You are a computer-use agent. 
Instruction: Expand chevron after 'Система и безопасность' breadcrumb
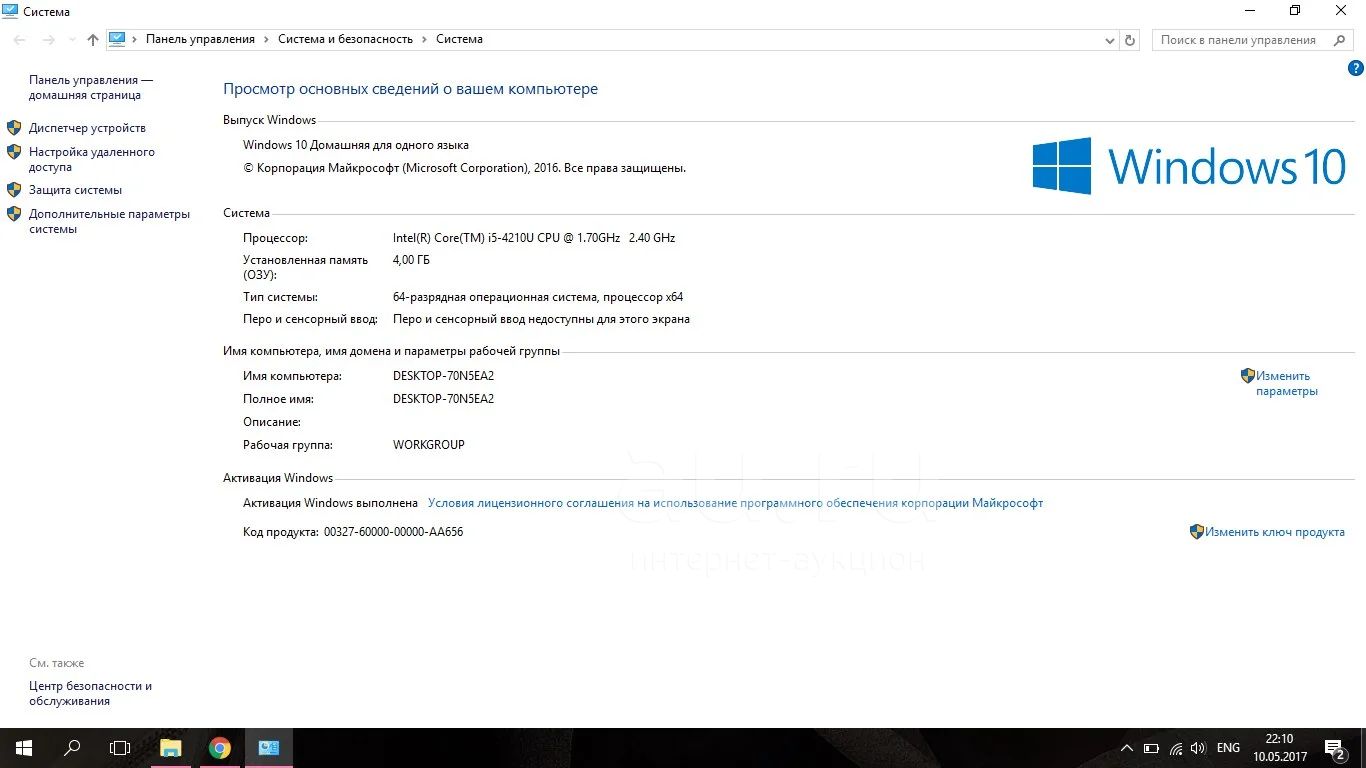tap(424, 39)
